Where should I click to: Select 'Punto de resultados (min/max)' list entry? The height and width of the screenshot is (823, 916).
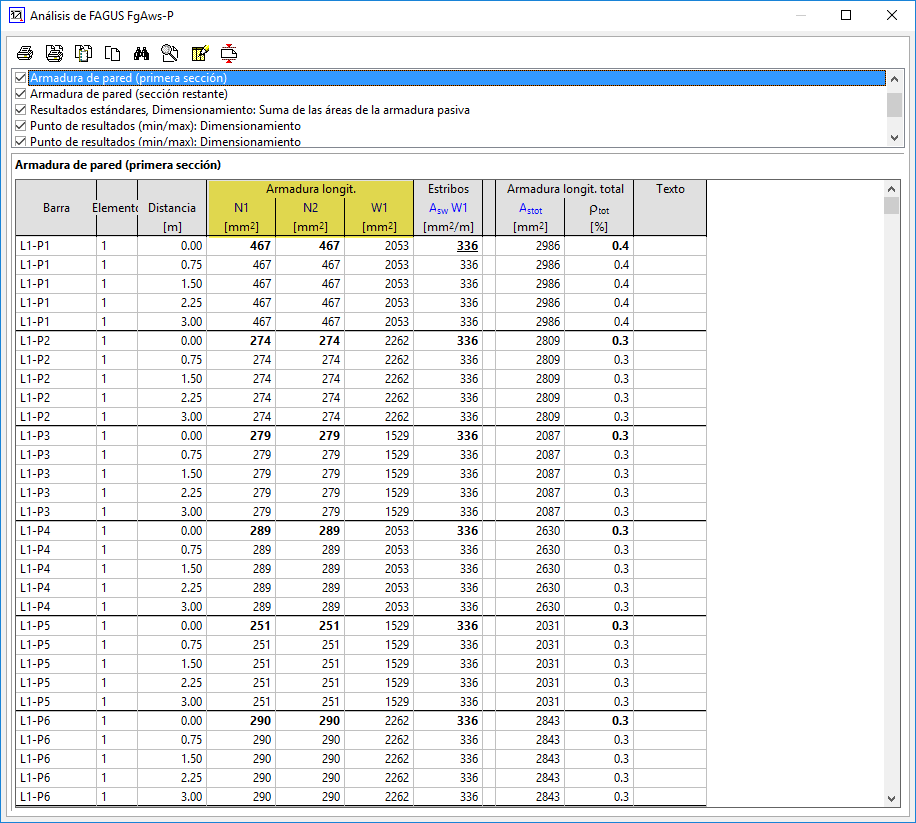tap(165, 126)
